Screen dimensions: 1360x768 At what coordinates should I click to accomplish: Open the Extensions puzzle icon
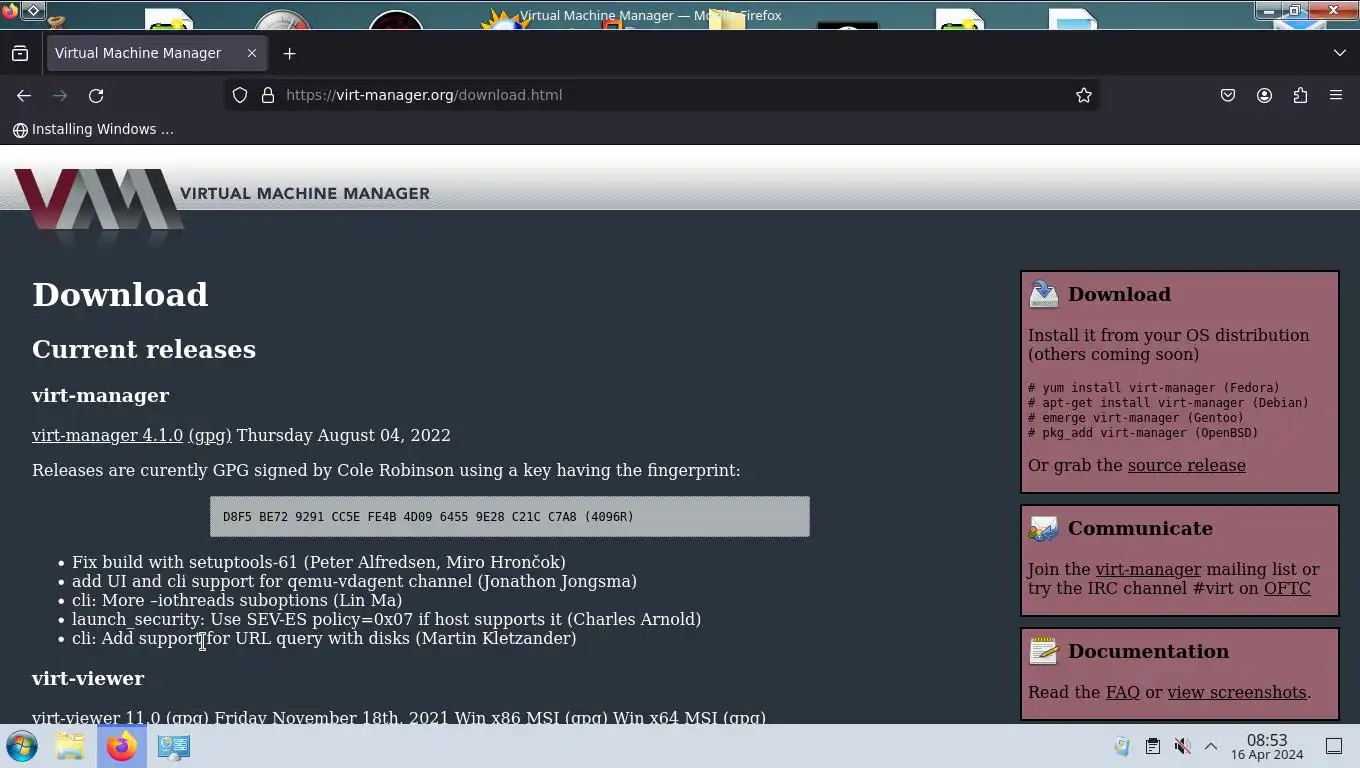click(1300, 95)
